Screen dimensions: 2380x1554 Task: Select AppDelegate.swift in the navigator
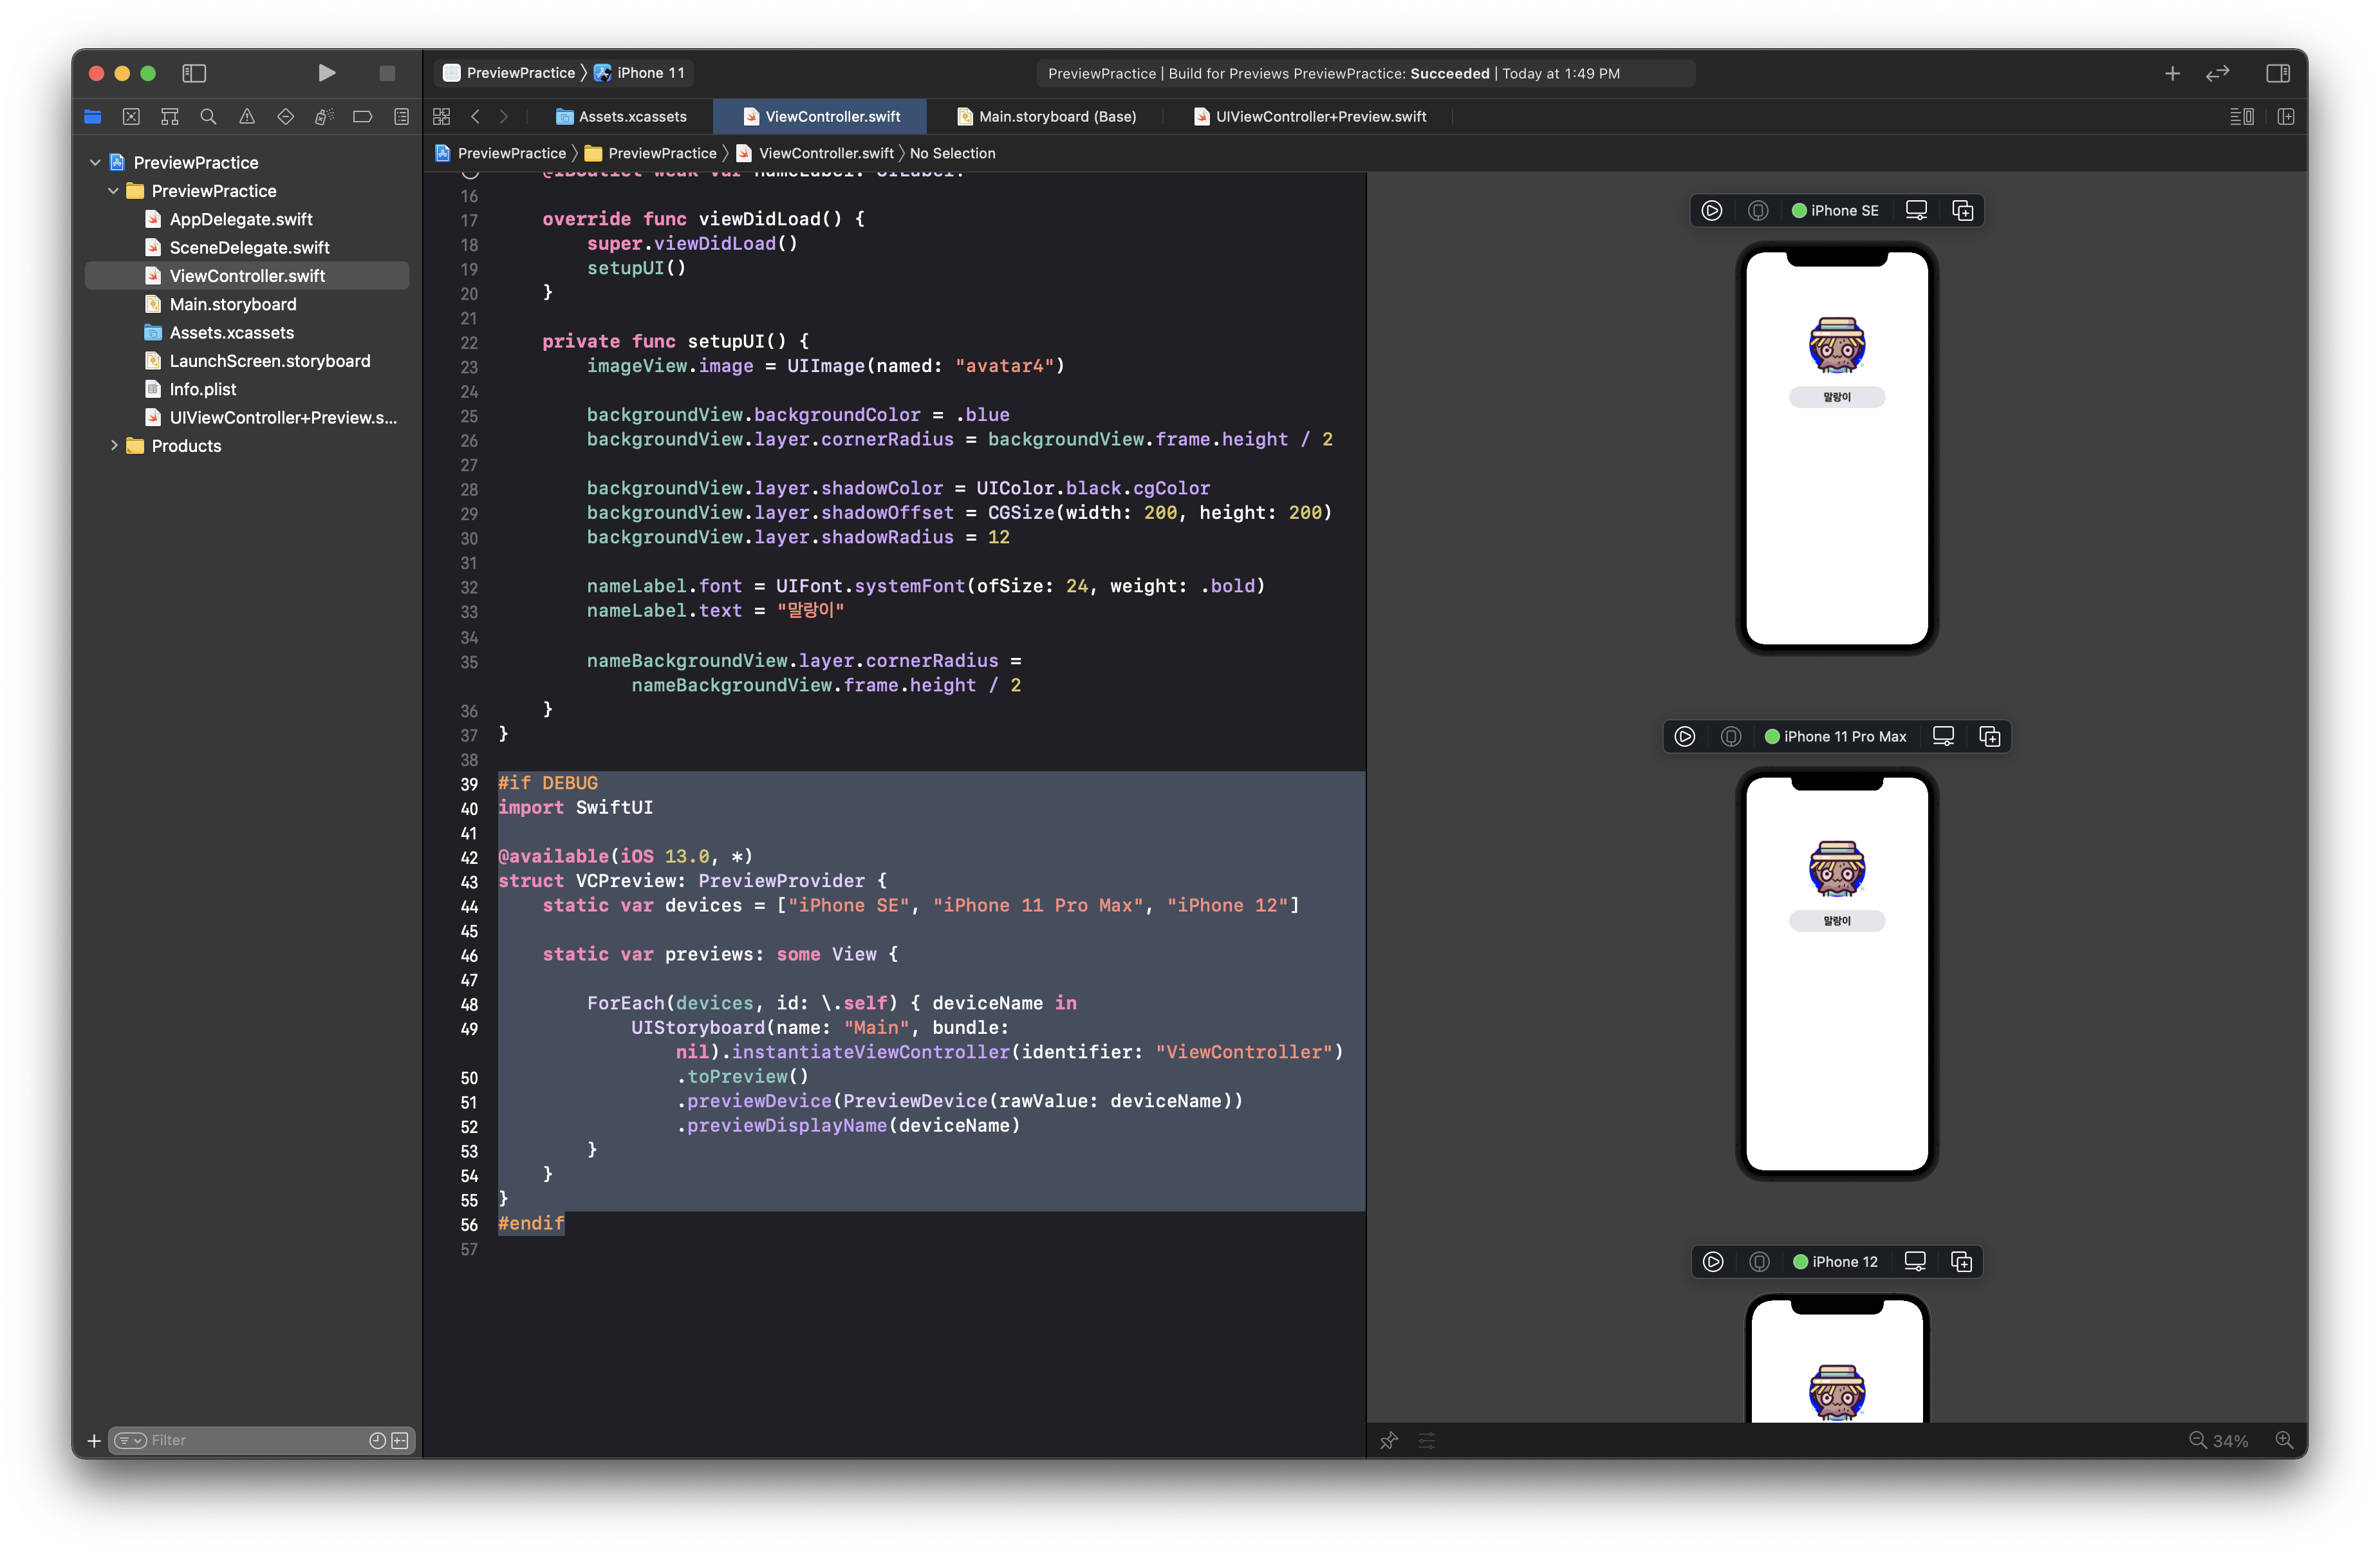click(240, 219)
